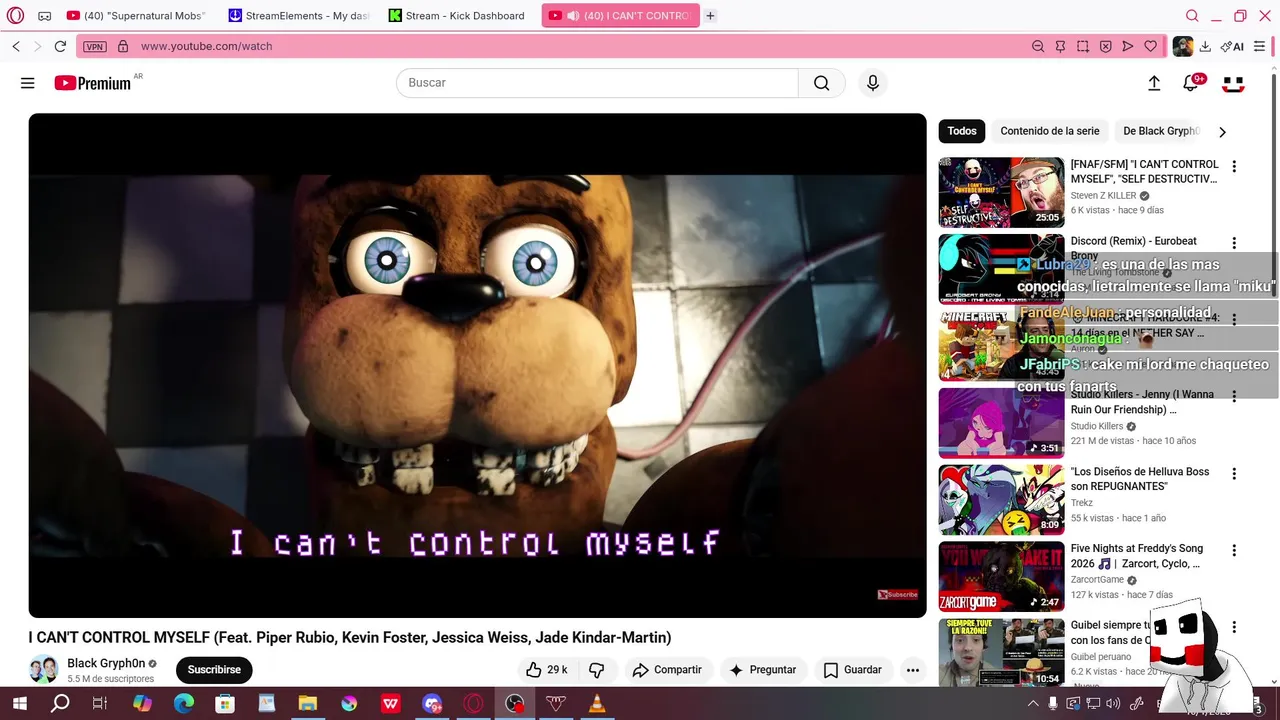Click the site security lock icon
The height and width of the screenshot is (720, 1280).
click(x=123, y=46)
